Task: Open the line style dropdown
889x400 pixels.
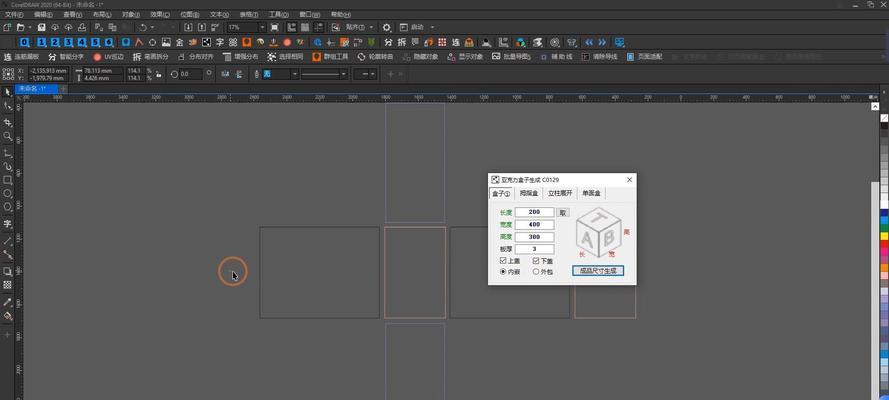Action: coord(344,74)
